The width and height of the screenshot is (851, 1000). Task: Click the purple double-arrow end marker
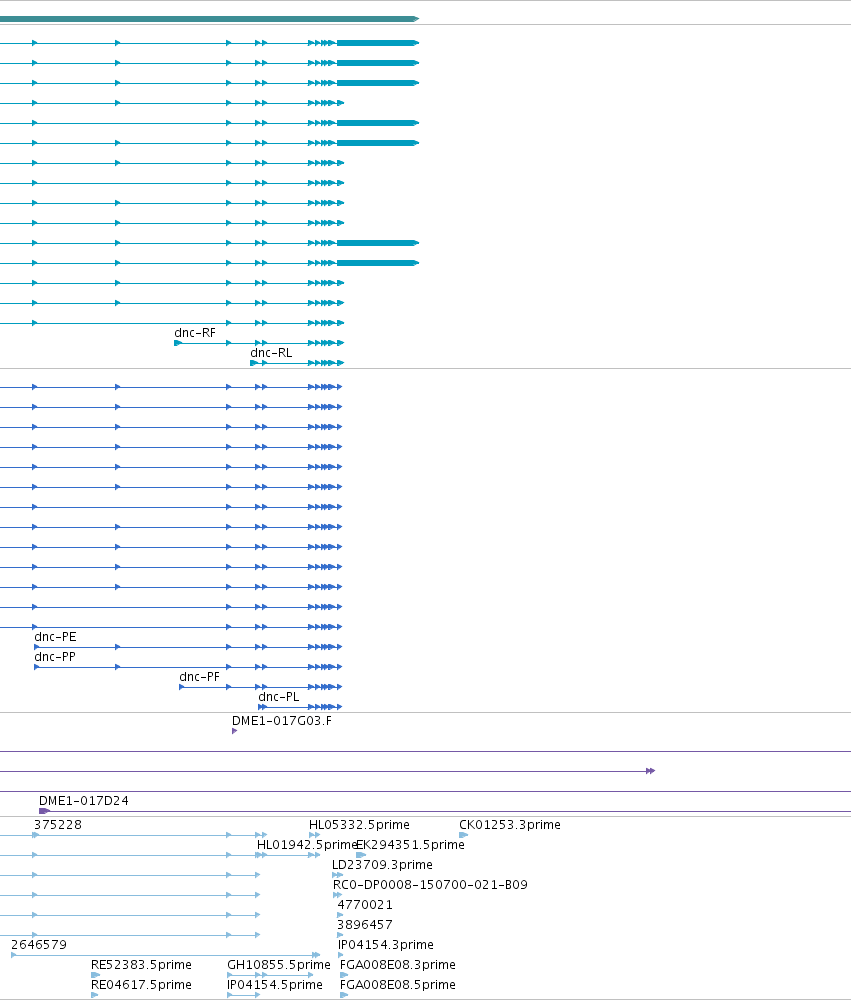coord(650,771)
